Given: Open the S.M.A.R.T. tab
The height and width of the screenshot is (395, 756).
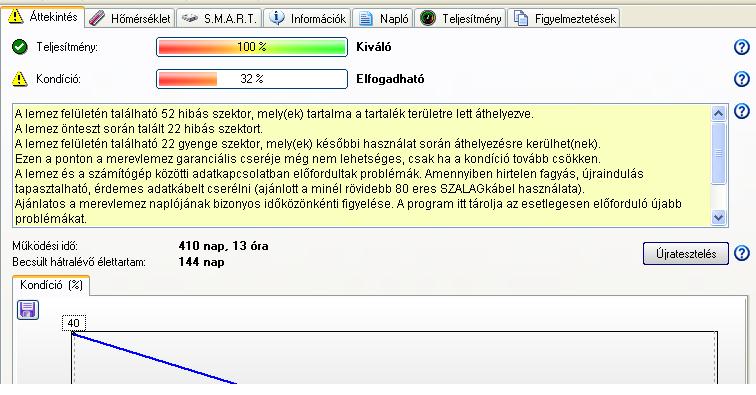Looking at the screenshot, I should pos(219,18).
